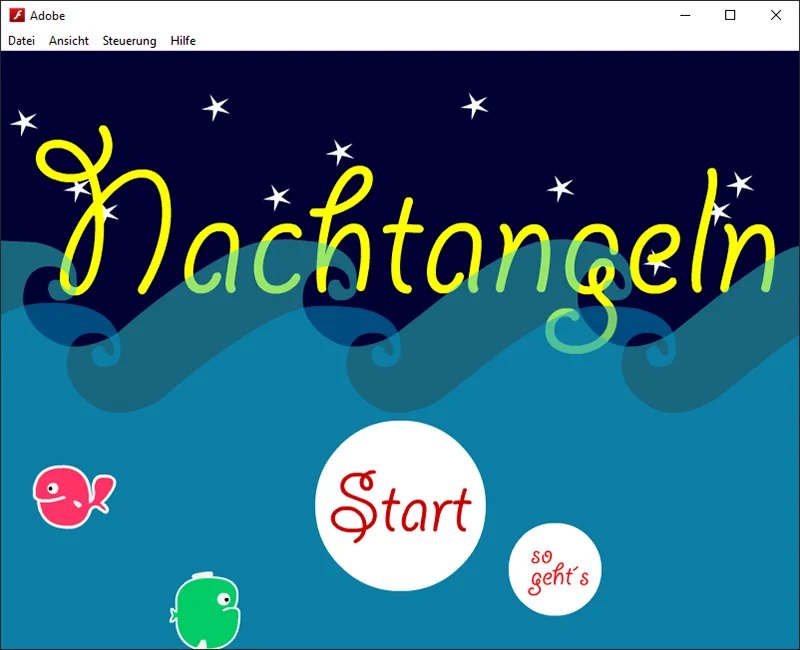The image size is (800, 650).
Task: Maximize the Adobe Flash Player window
Action: coord(730,15)
